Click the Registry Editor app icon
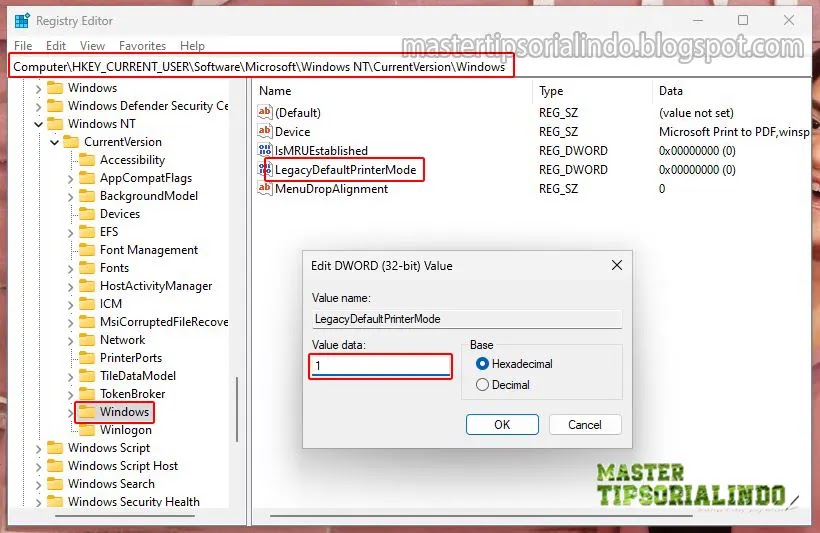Screen dimensions: 820x533 click(x=22, y=21)
